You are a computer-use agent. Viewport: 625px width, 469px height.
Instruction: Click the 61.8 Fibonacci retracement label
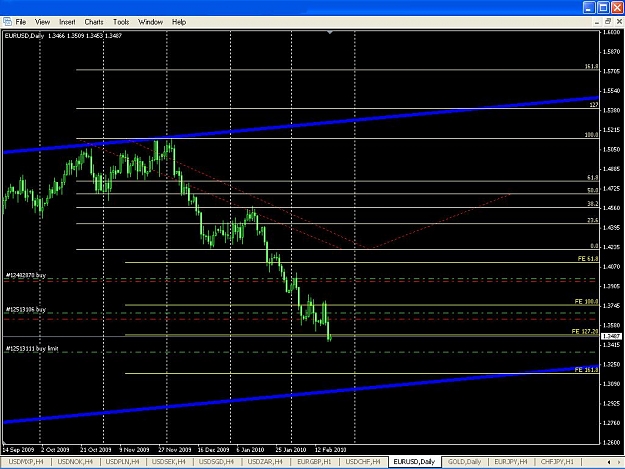click(593, 178)
